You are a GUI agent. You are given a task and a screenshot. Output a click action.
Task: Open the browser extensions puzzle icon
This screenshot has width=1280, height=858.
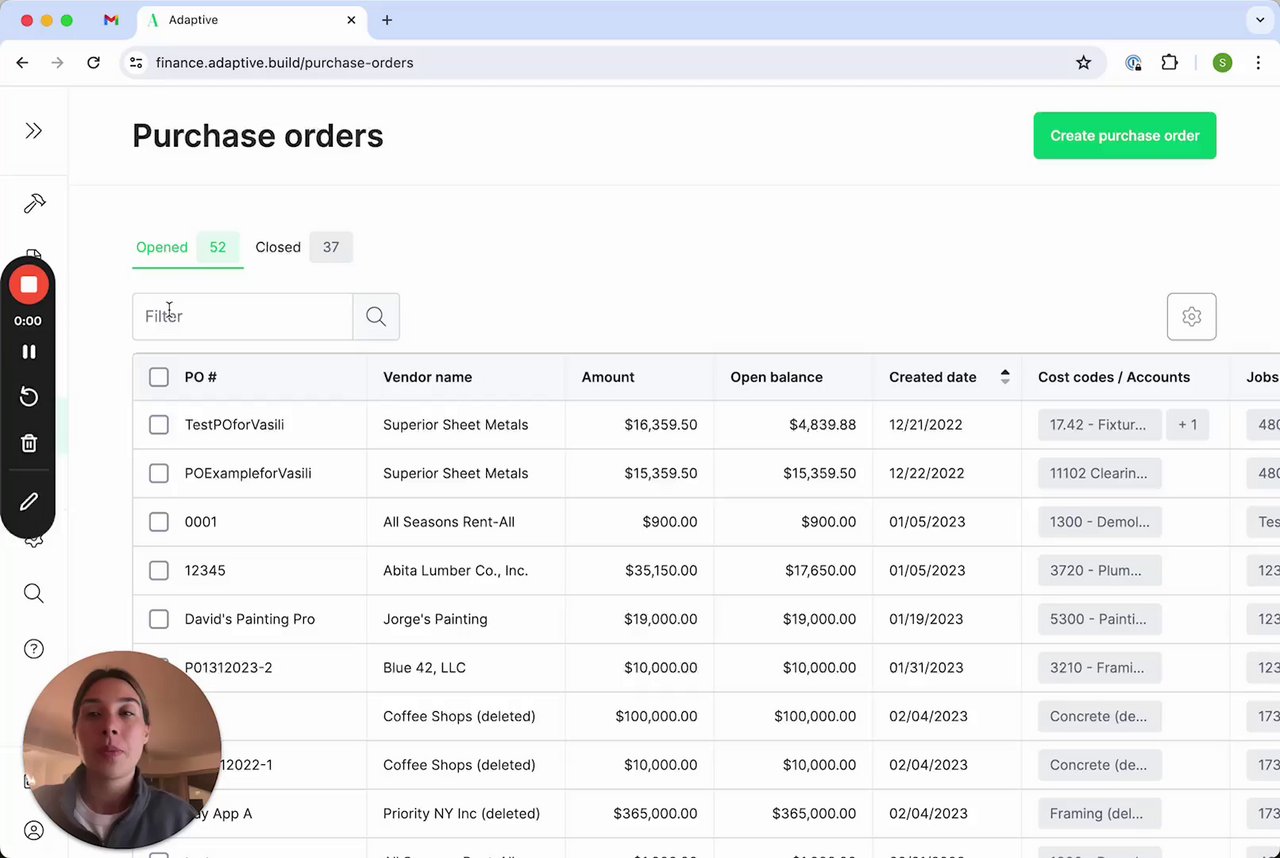(x=1169, y=63)
